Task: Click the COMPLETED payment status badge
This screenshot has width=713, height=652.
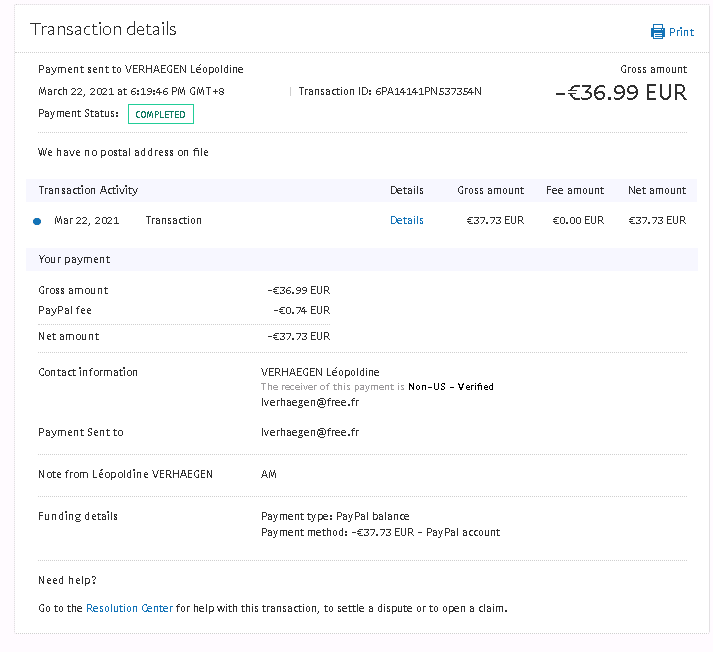Action: click(160, 114)
